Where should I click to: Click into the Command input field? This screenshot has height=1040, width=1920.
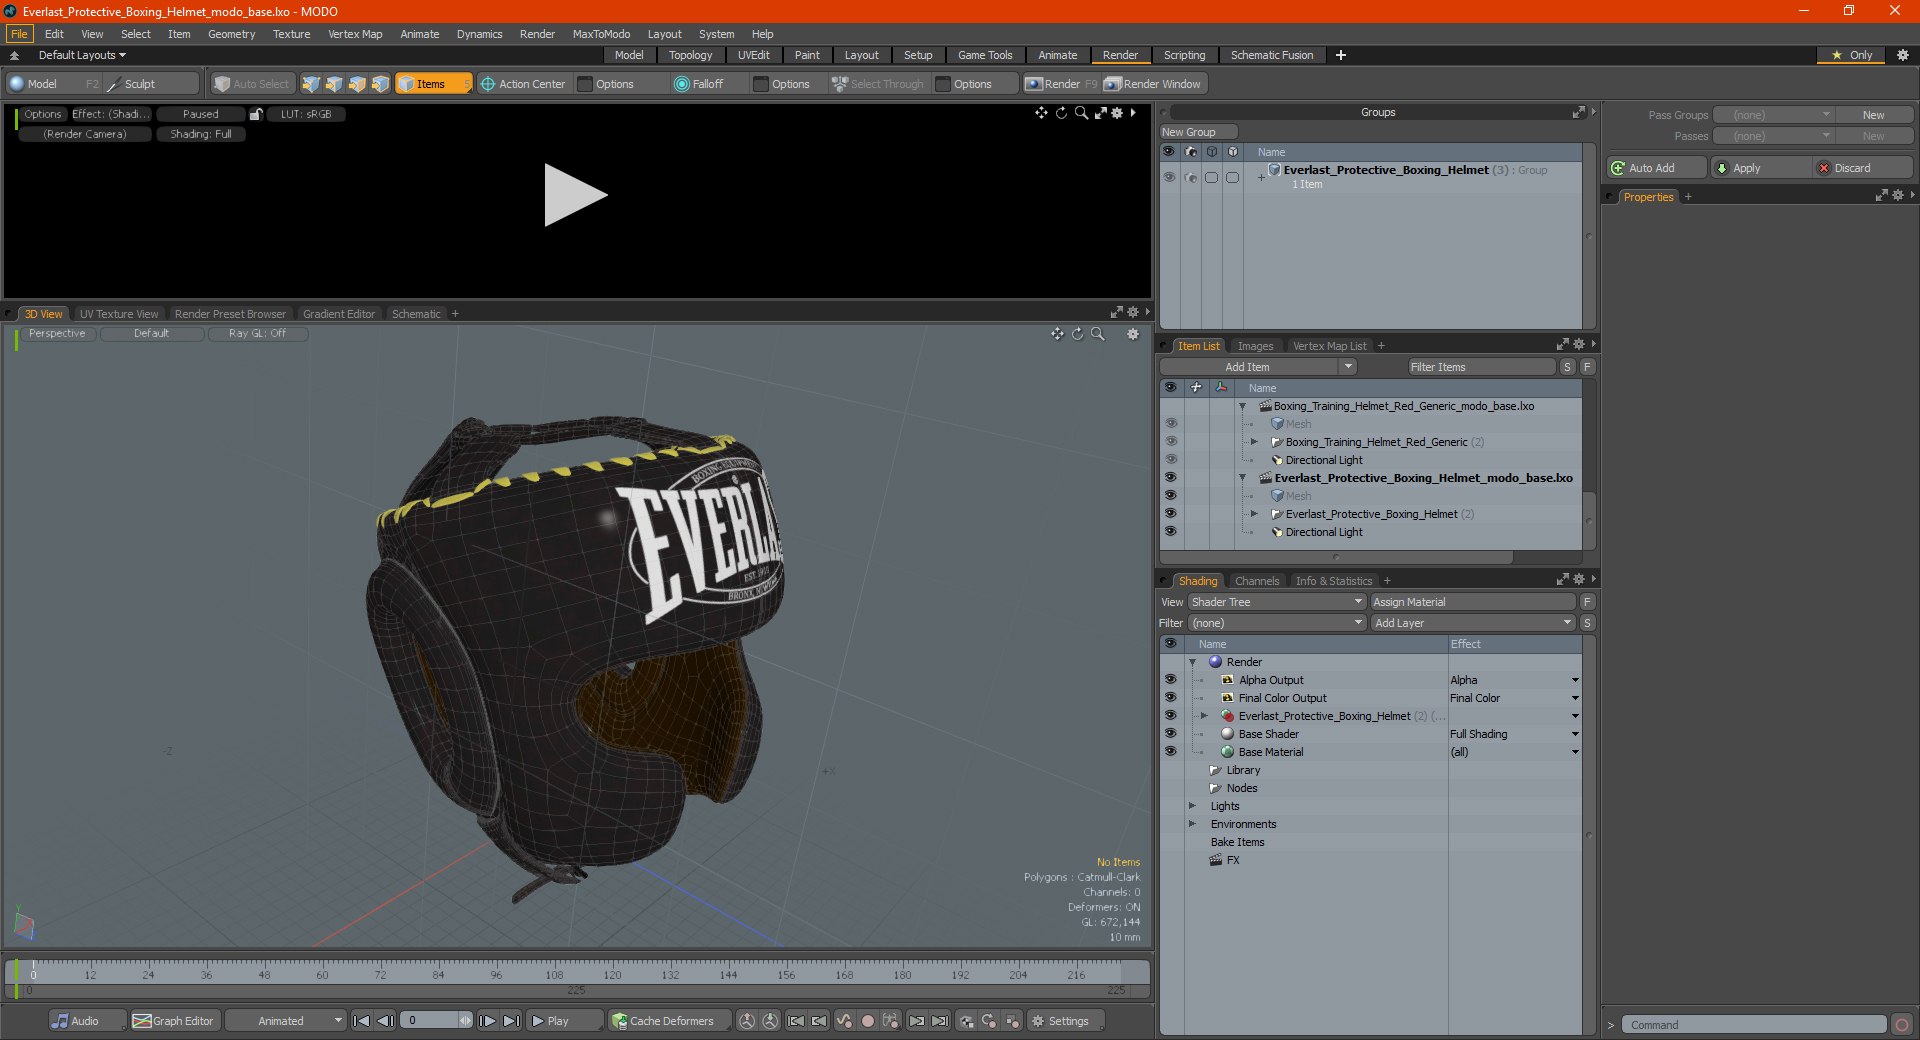(1756, 1025)
